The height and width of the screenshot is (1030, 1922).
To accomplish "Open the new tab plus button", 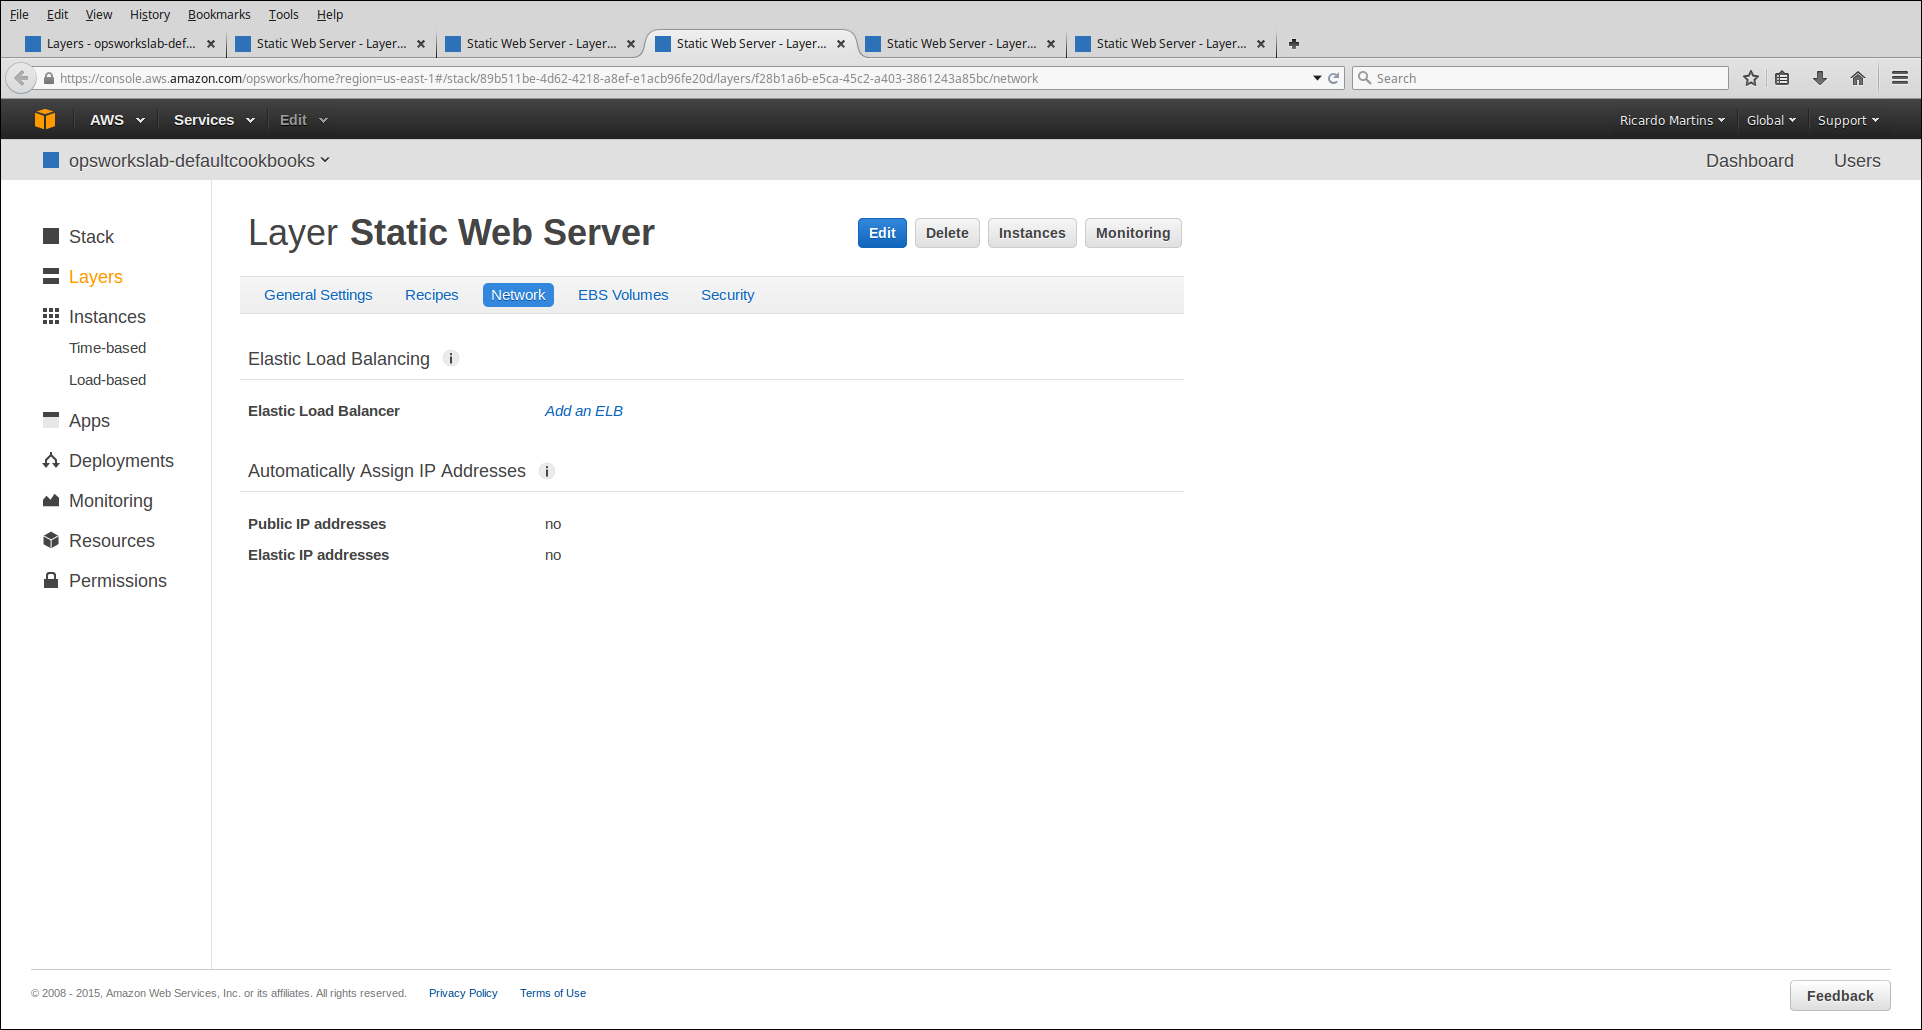I will pyautogui.click(x=1294, y=44).
